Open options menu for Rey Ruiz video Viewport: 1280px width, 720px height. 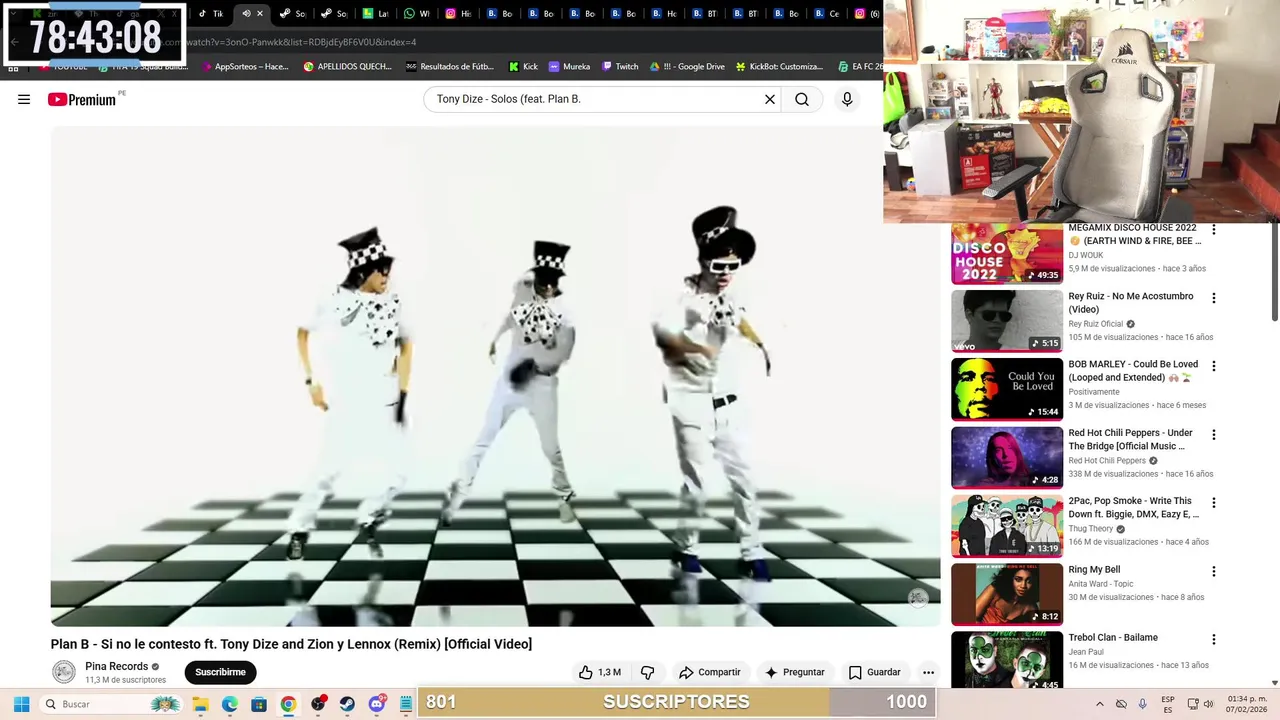coord(1214,298)
